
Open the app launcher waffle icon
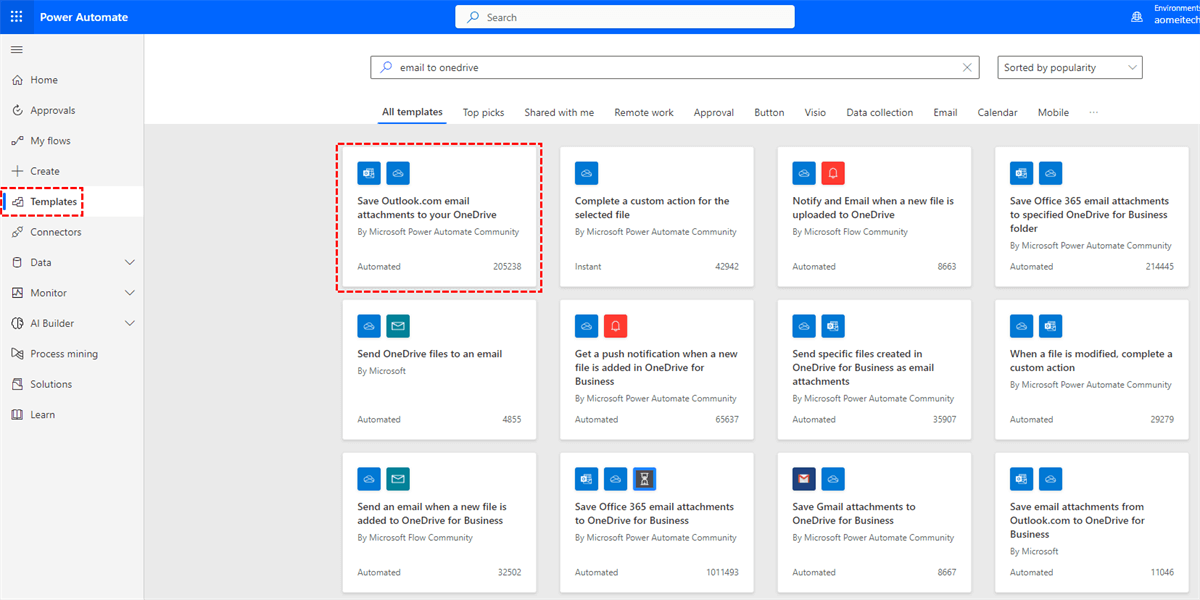pos(16,17)
